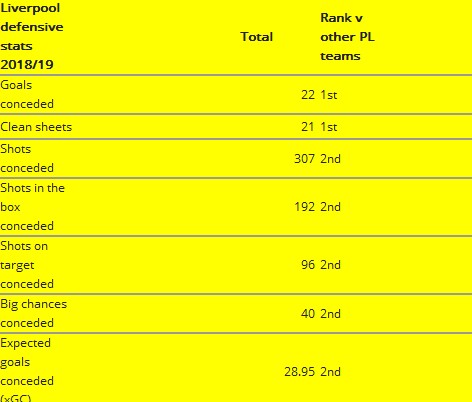The height and width of the screenshot is (402, 472).
Task: Click the xGC value 28.95
Action: tap(299, 372)
